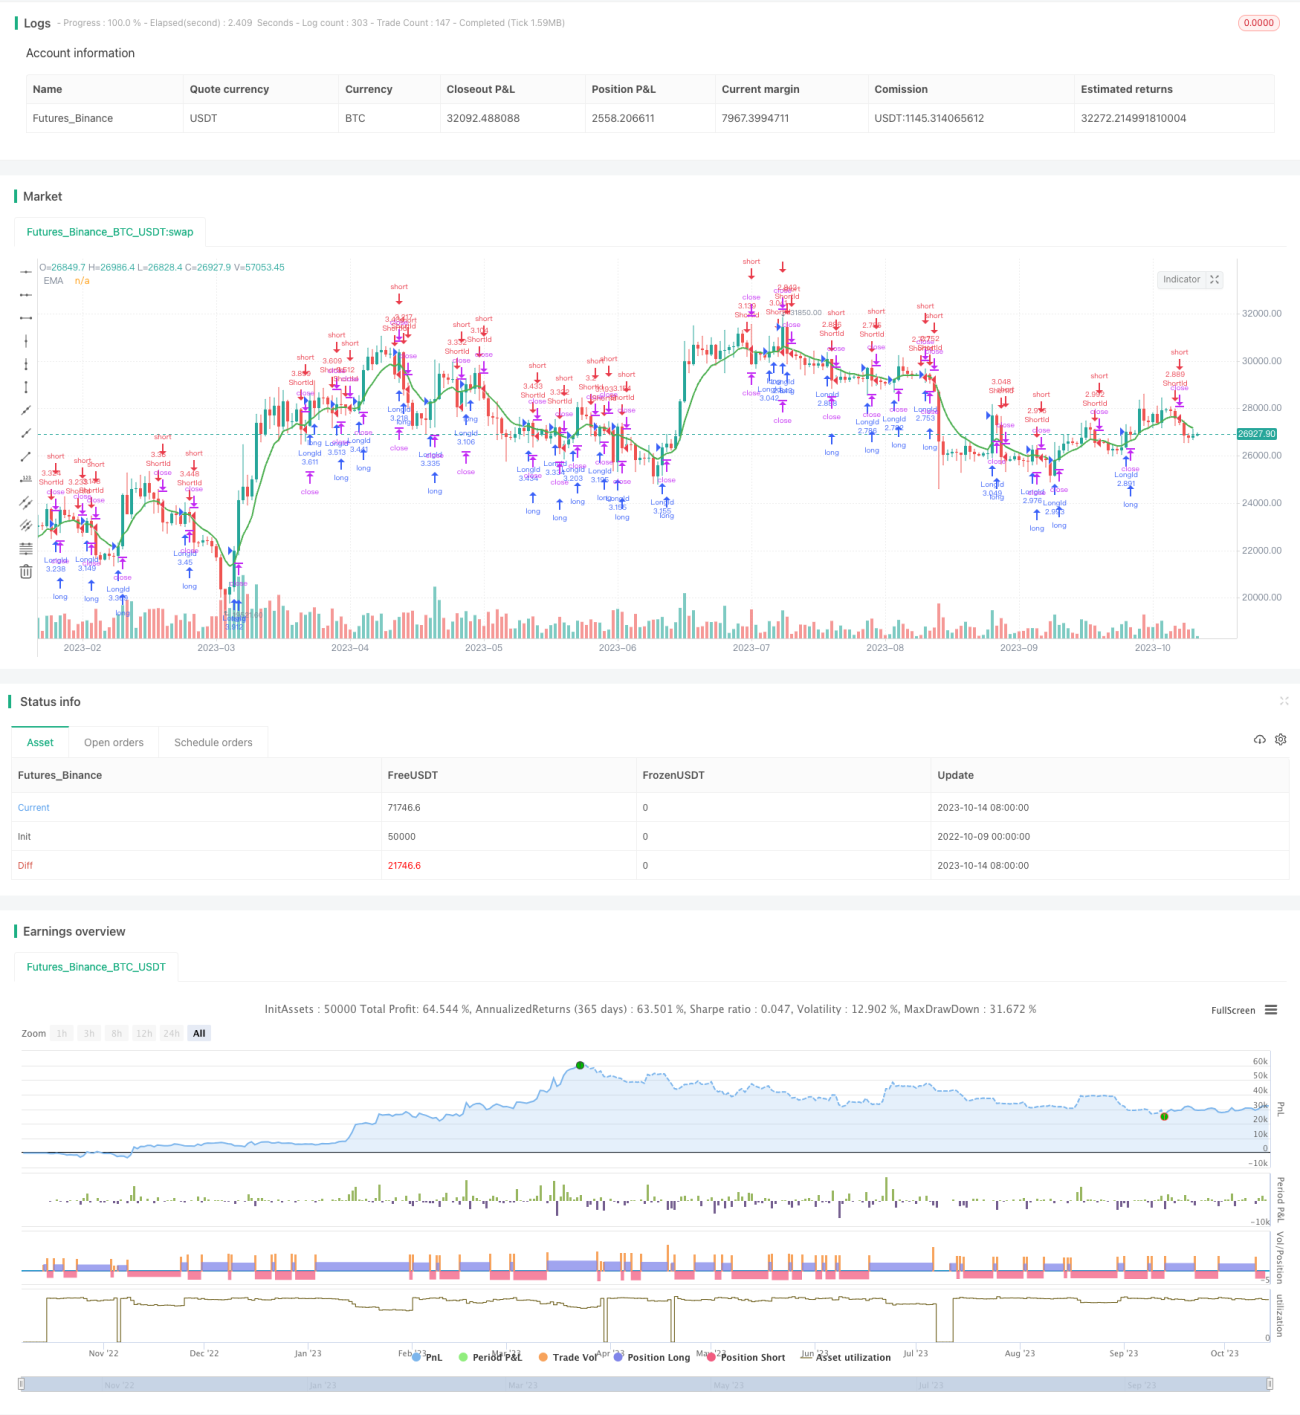Click the left handle of range navigator
This screenshot has height=1415, width=1300.
(22, 1384)
